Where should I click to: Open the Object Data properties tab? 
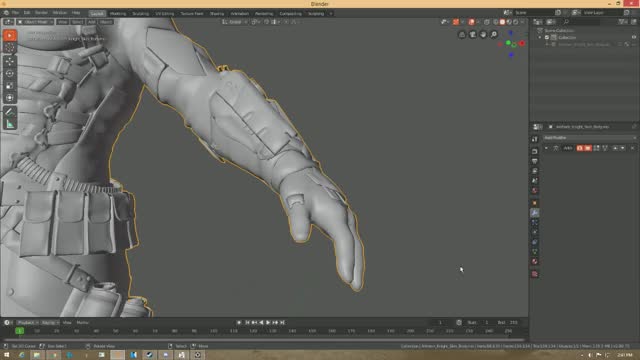tap(535, 252)
